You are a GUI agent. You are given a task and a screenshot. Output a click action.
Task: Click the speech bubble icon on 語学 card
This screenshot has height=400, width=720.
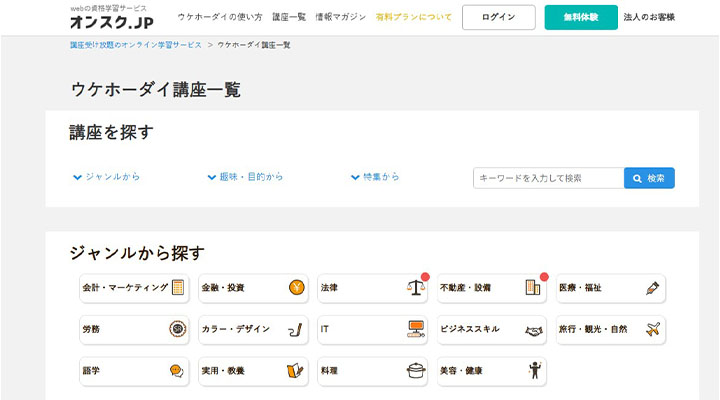click(177, 371)
